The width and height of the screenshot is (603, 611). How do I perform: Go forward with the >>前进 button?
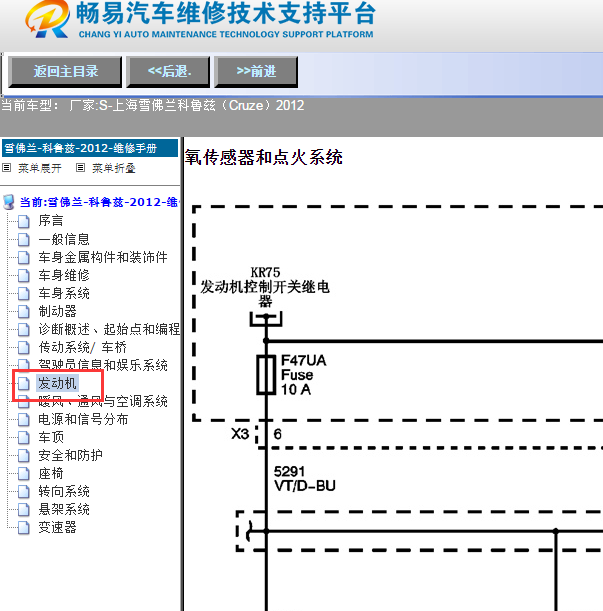(x=256, y=72)
